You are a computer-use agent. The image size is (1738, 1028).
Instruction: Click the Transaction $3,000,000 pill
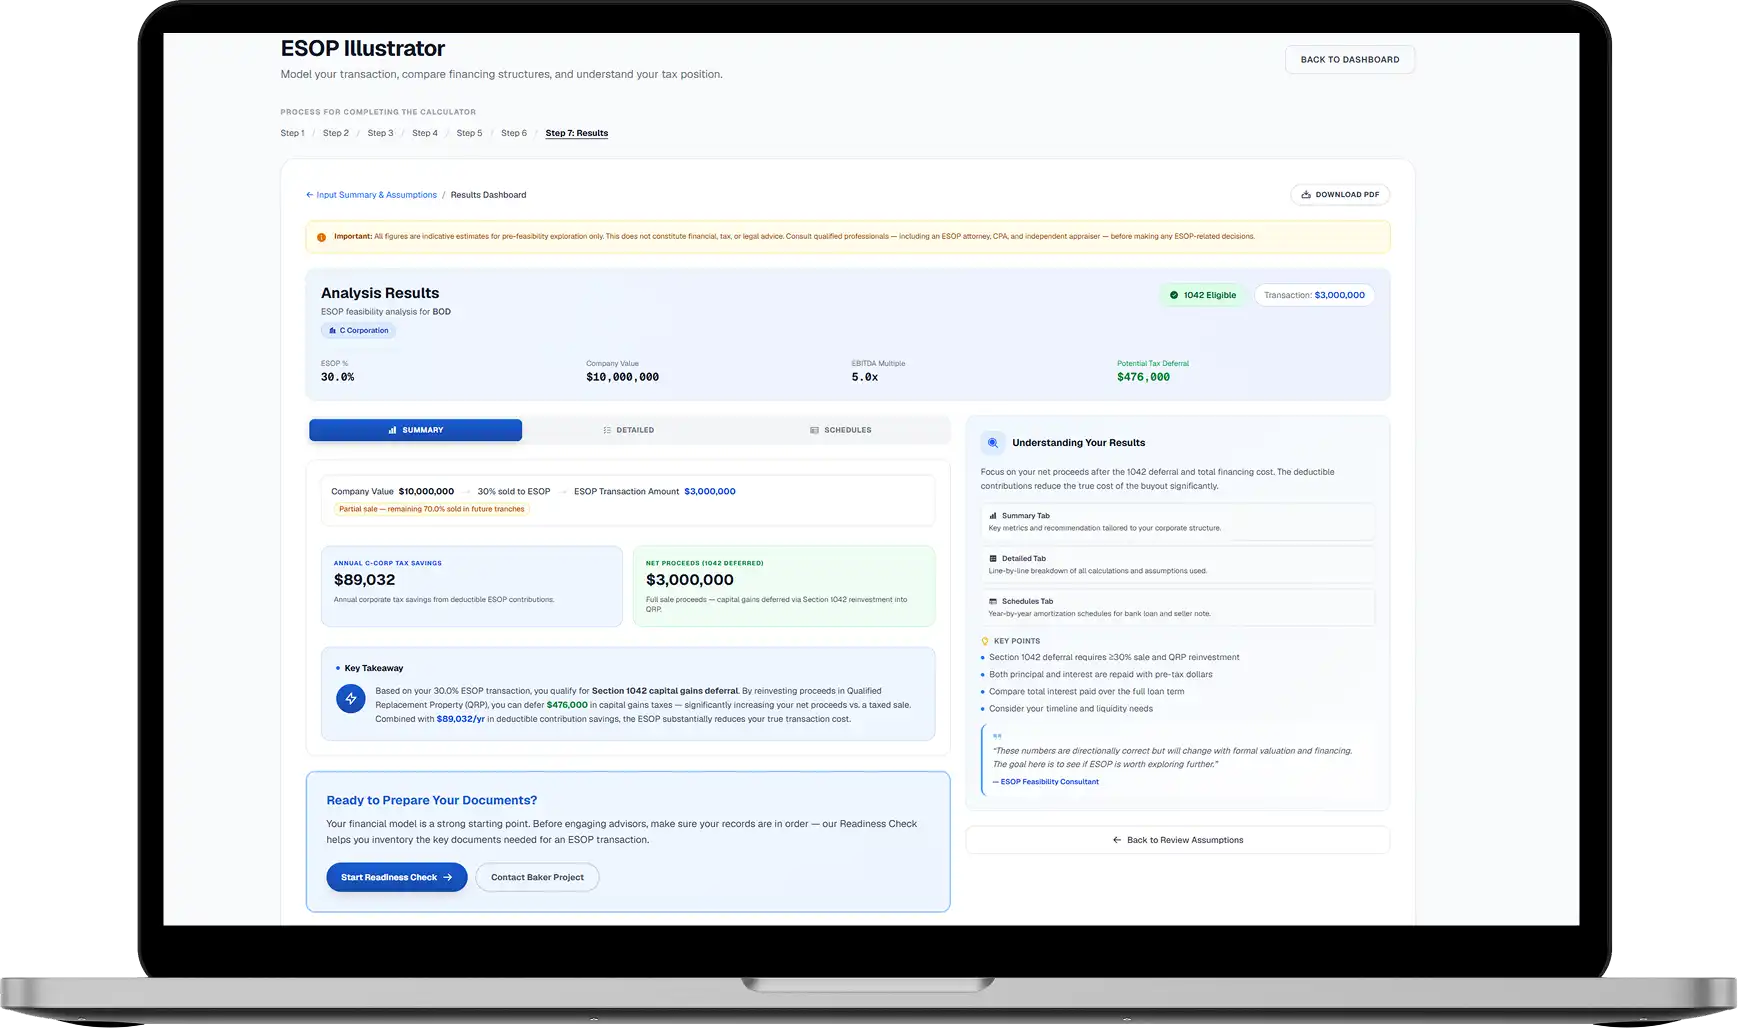click(x=1314, y=295)
